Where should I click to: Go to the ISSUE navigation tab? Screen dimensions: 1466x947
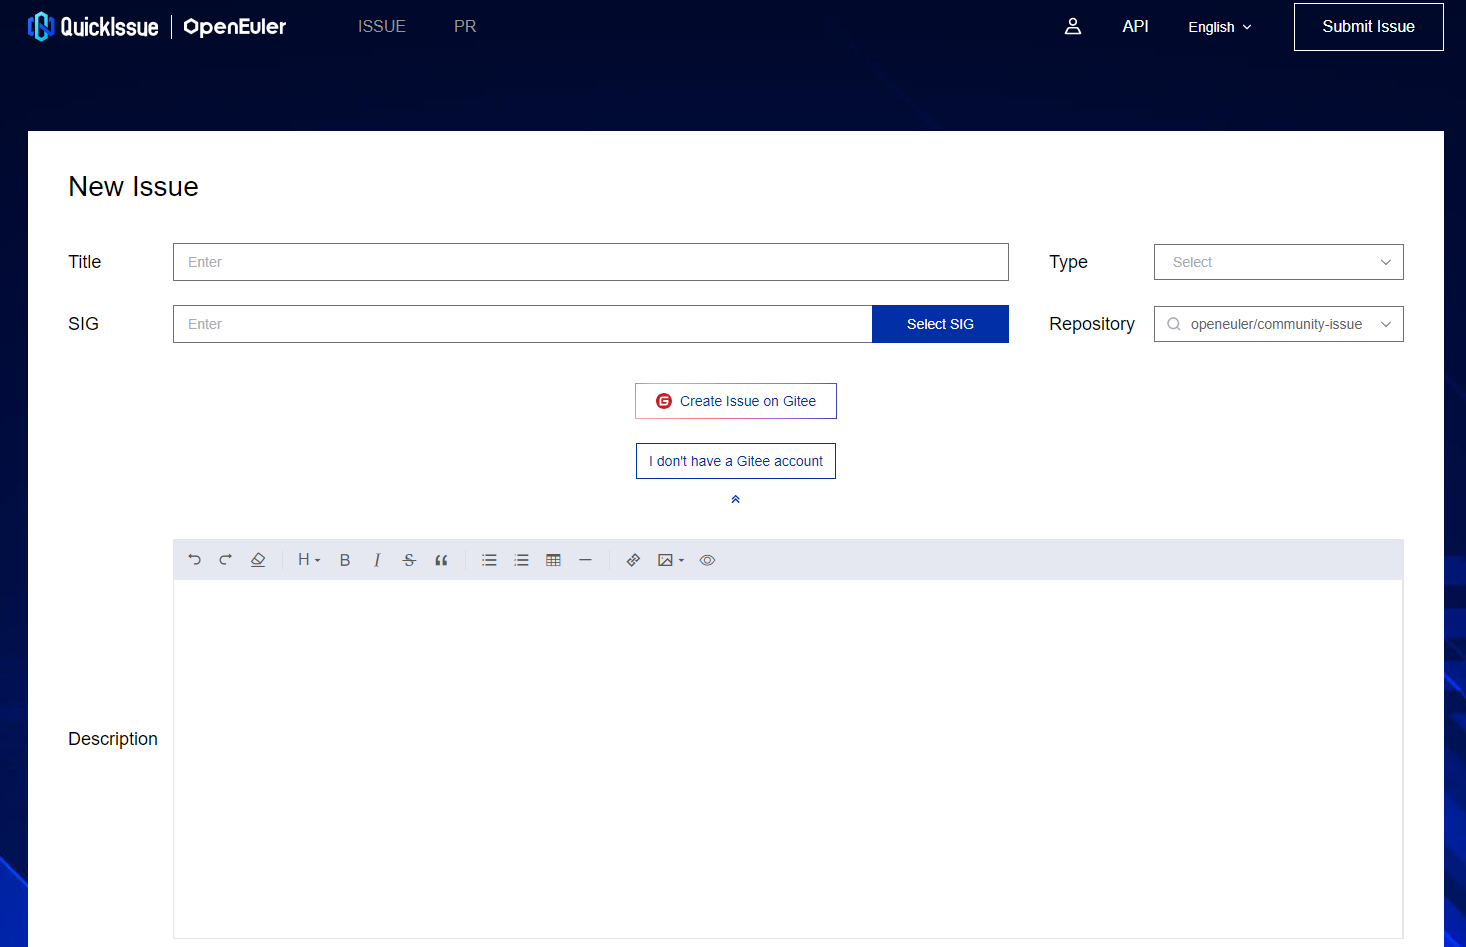[382, 27]
